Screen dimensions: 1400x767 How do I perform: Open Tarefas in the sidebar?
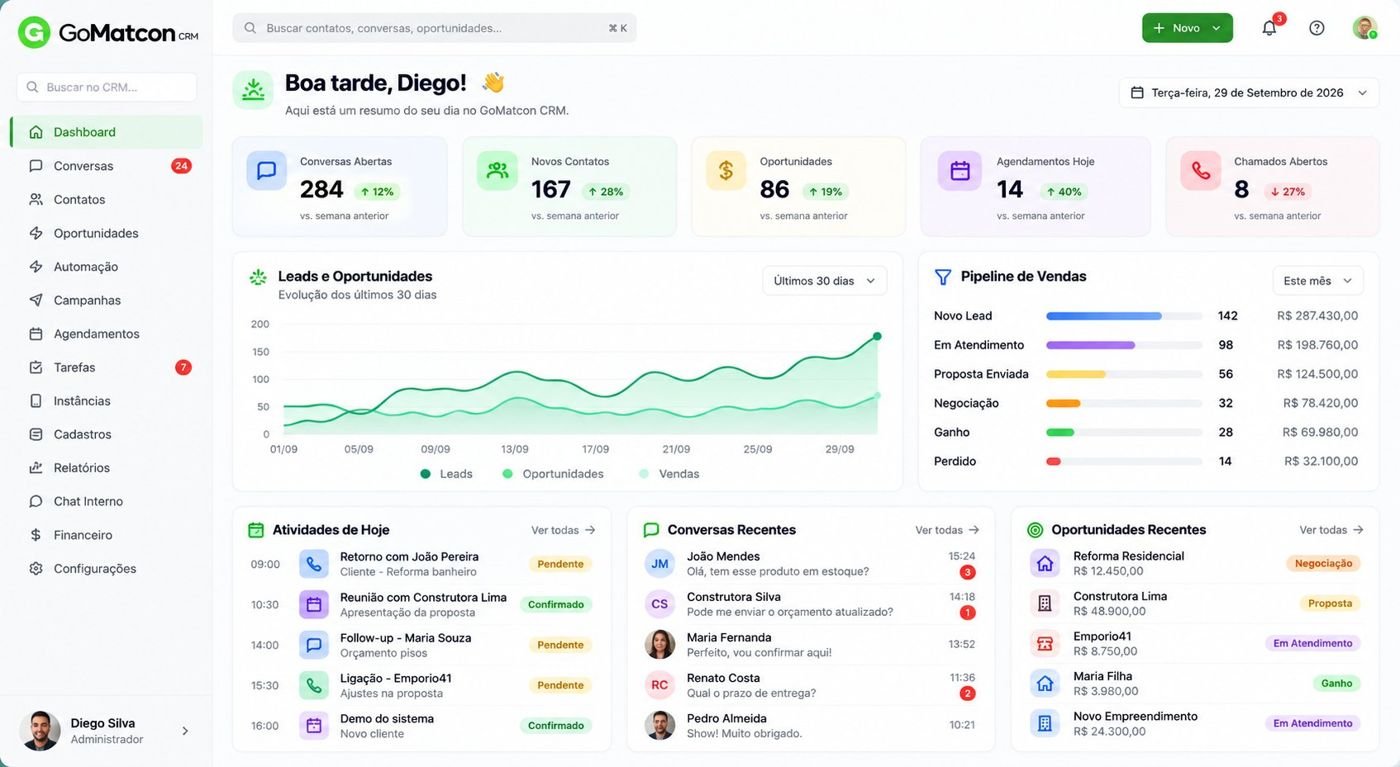click(x=106, y=367)
